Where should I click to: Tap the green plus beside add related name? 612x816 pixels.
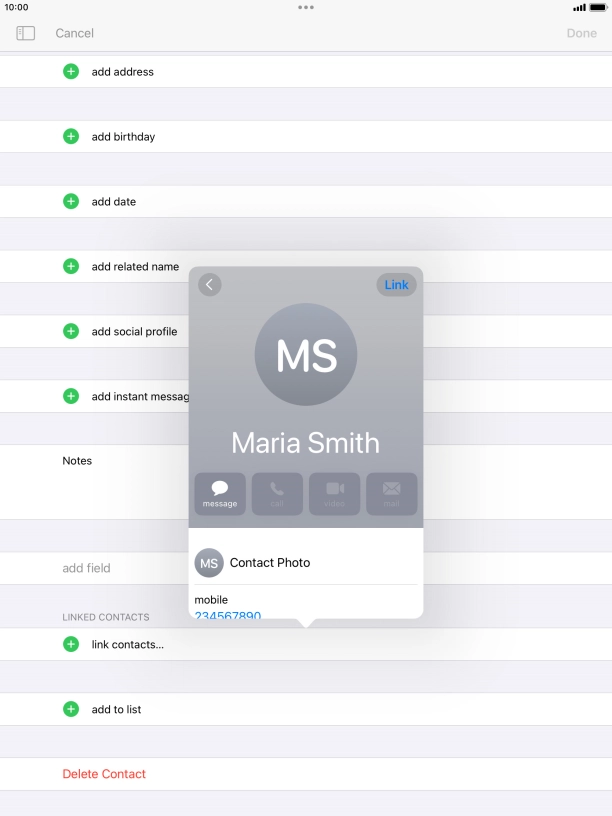[x=71, y=267]
